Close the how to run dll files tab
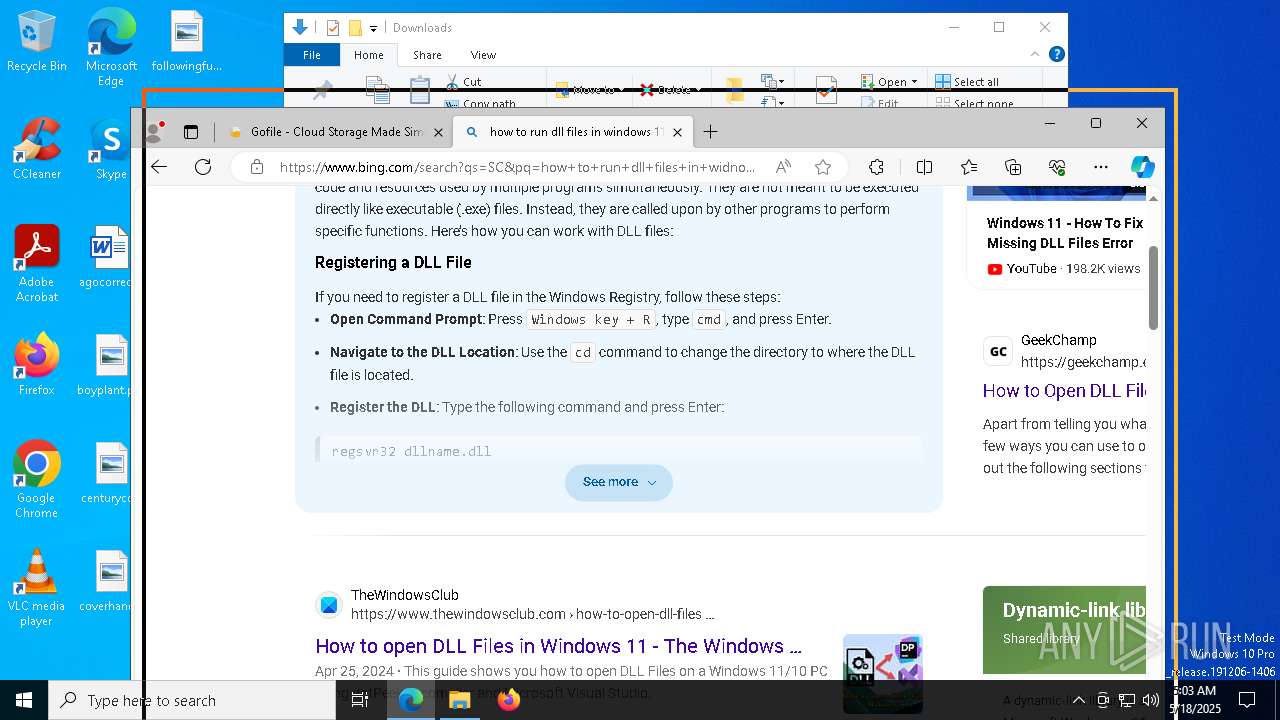 pos(677,132)
